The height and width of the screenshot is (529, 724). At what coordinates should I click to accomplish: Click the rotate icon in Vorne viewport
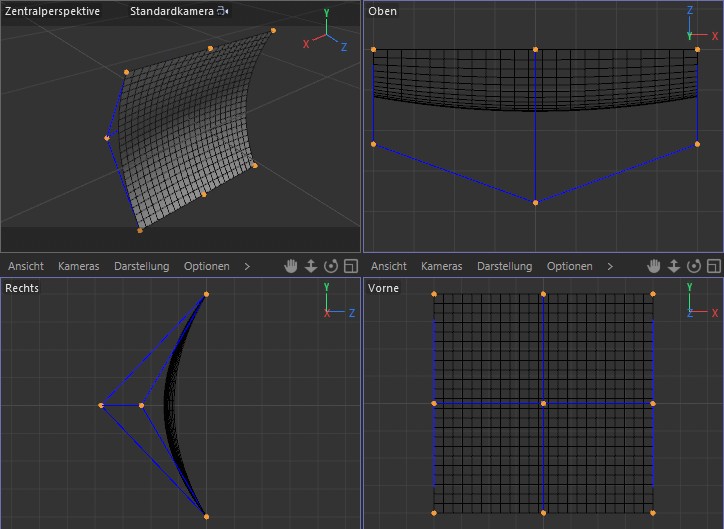pos(693,266)
